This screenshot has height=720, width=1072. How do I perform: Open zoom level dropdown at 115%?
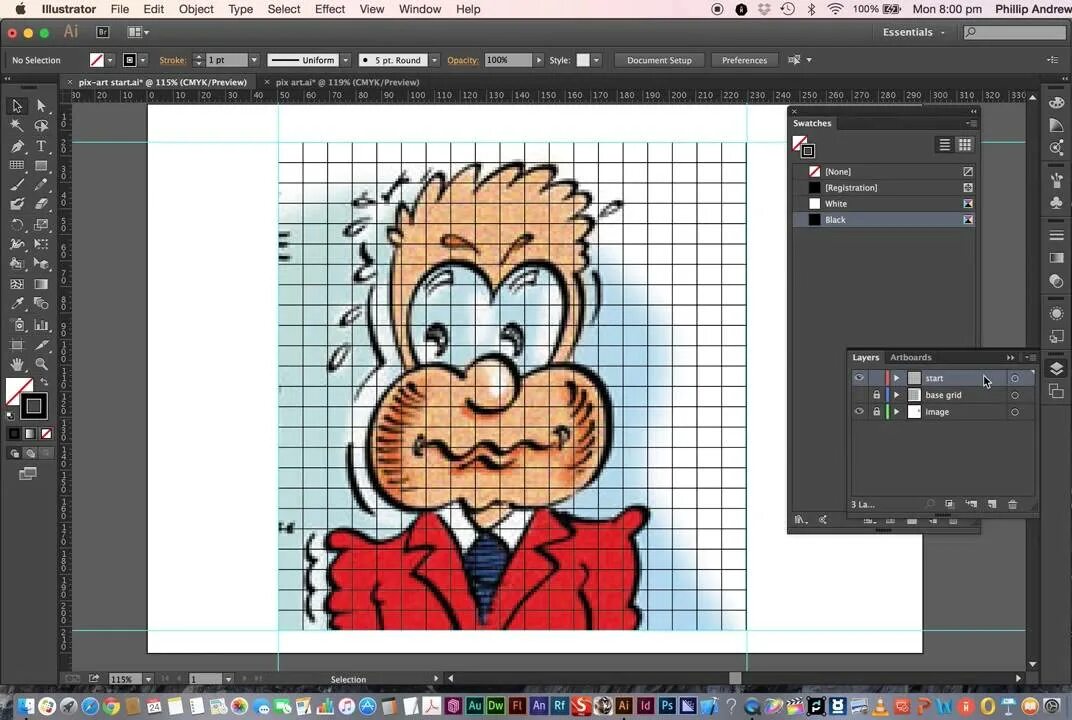tap(148, 679)
